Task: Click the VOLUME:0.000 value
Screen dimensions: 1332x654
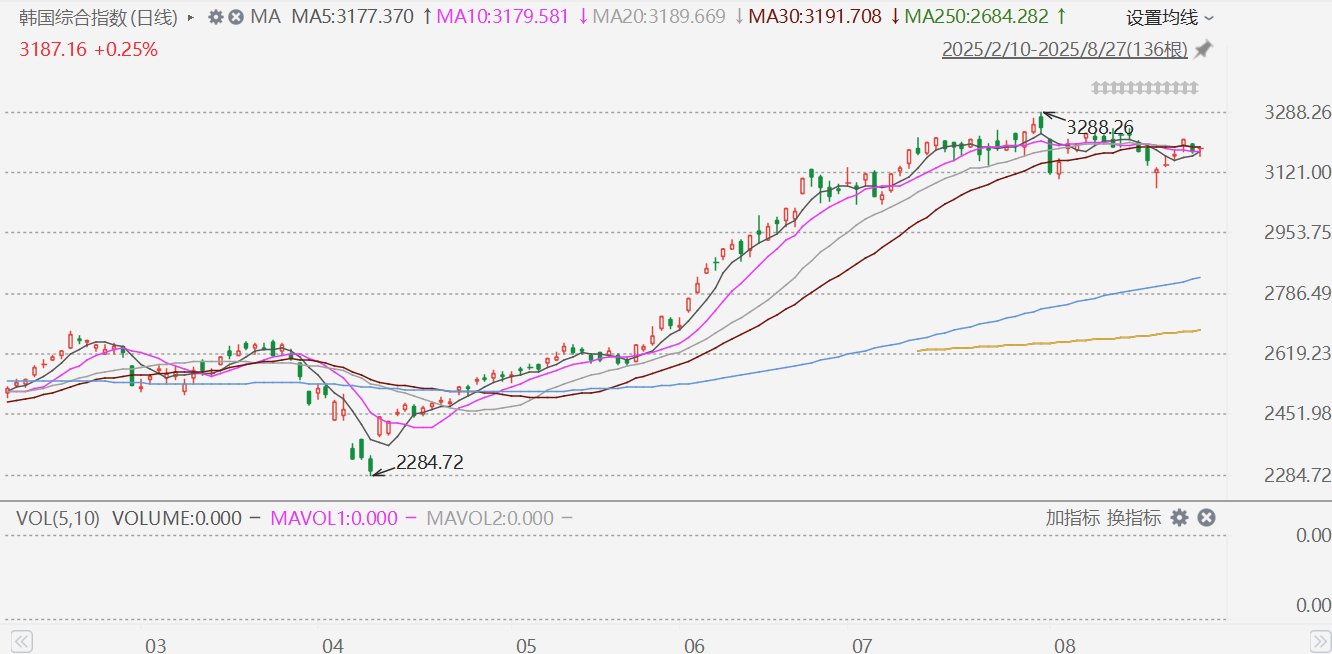Action: pyautogui.click(x=177, y=518)
